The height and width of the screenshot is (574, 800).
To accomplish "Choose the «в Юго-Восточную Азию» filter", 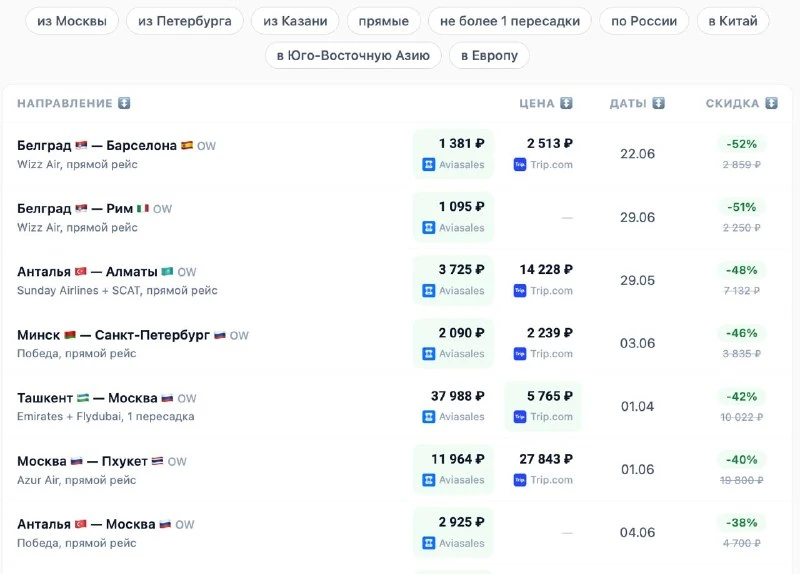I will [353, 55].
